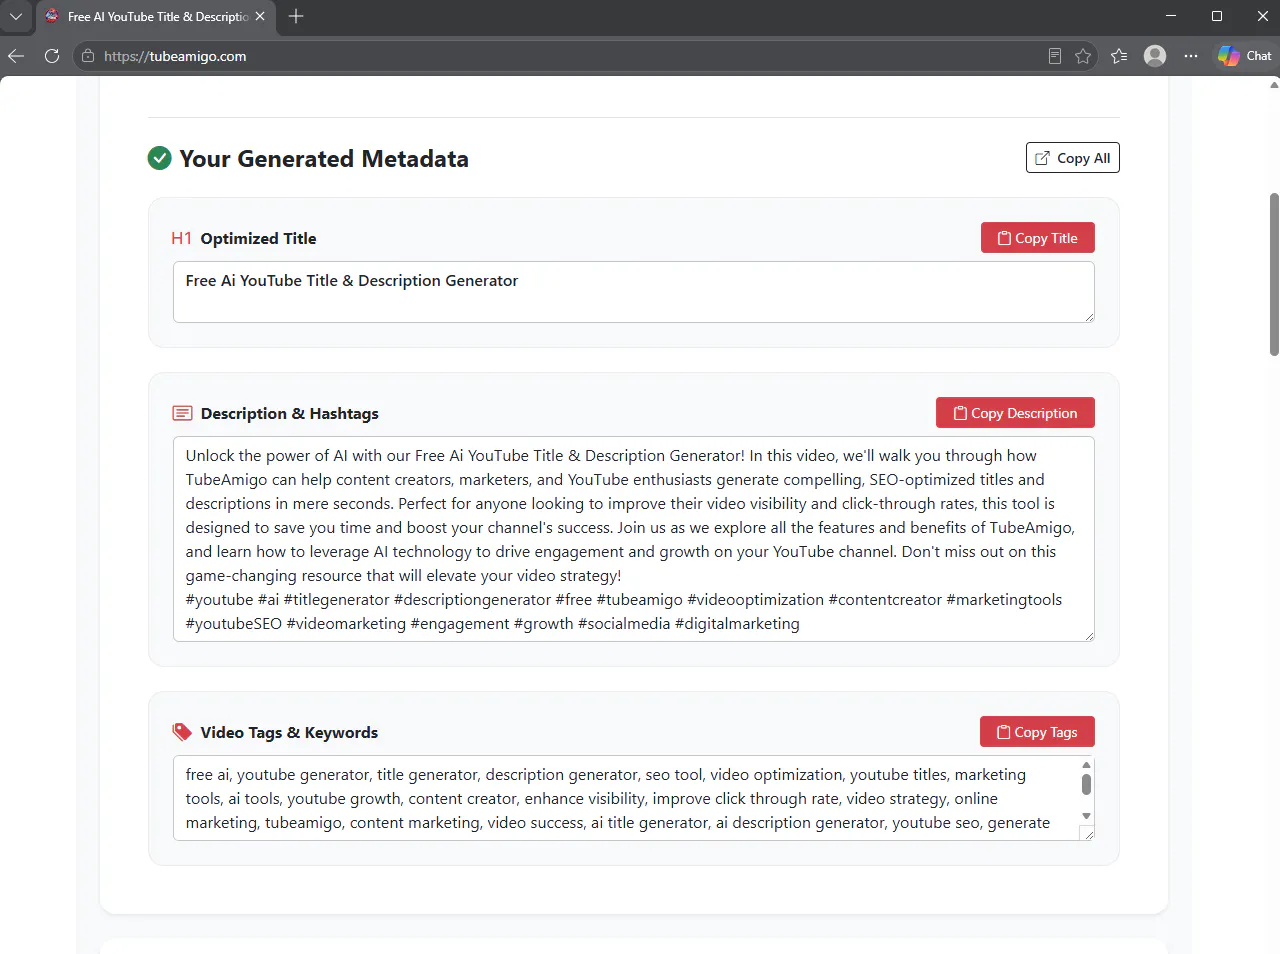This screenshot has height=954, width=1280.
Task: Click the Description & Hashtags label
Action: pyautogui.click(x=290, y=413)
